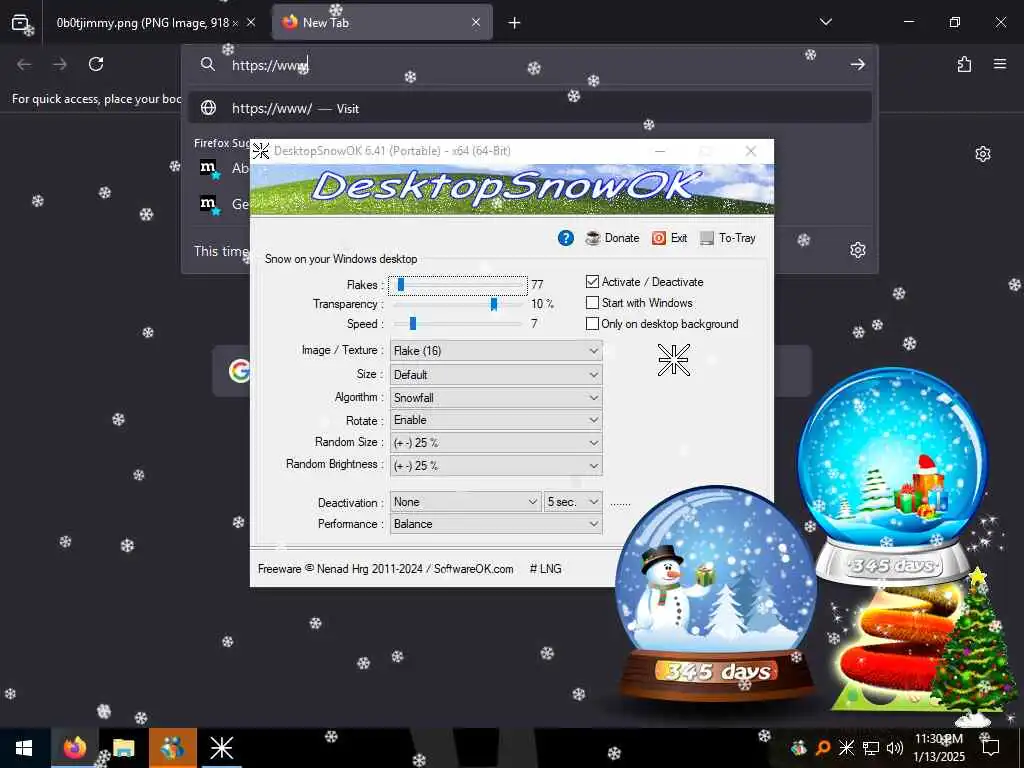
Task: Click Firefox forward arrow
Action: [59, 64]
